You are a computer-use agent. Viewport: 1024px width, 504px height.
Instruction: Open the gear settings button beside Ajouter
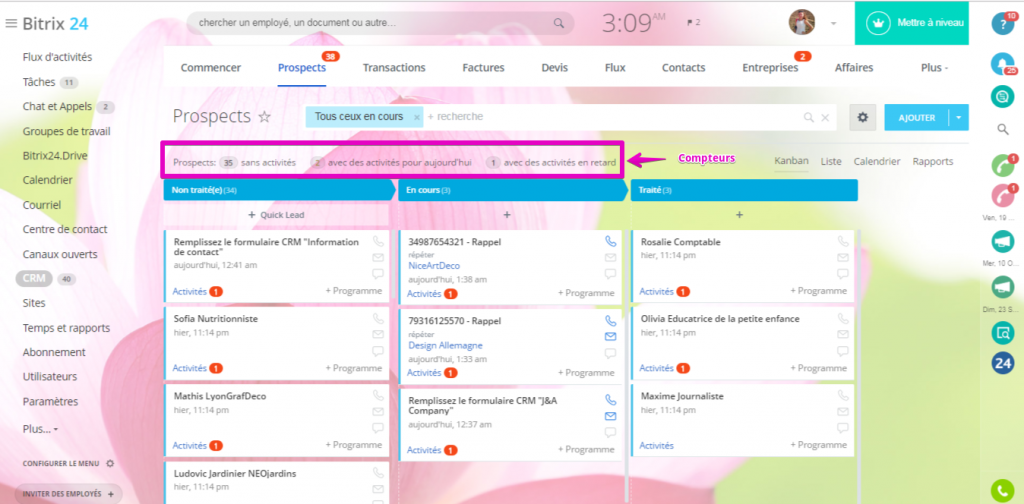[863, 118]
